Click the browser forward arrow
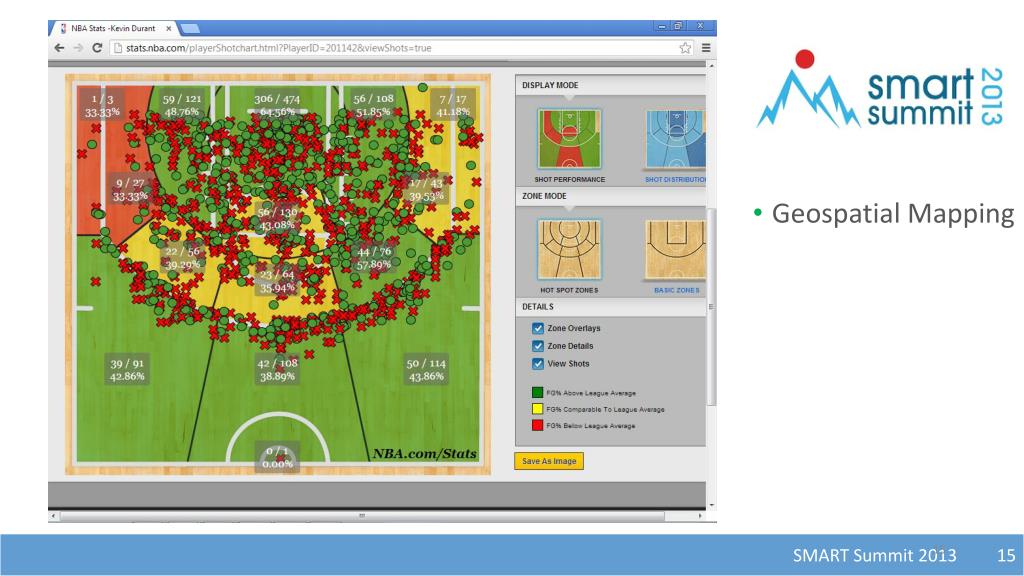1024x576 pixels. (78, 48)
